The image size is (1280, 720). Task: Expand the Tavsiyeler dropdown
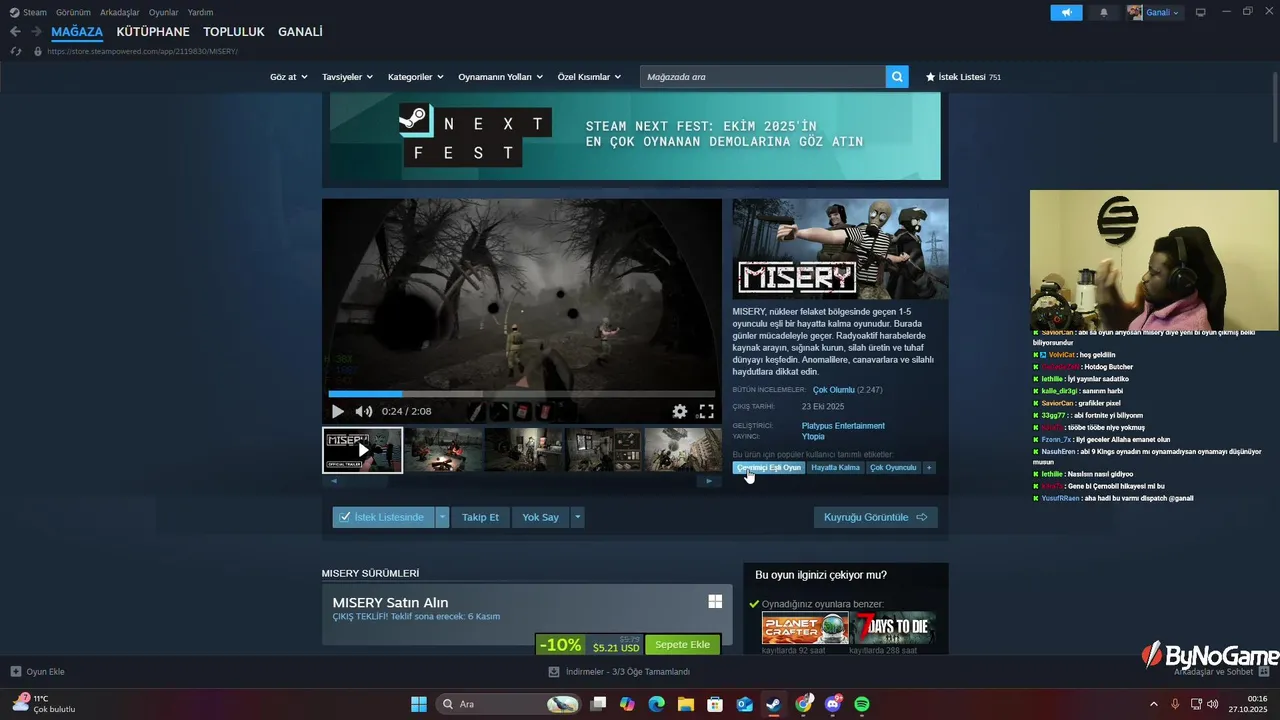[347, 77]
